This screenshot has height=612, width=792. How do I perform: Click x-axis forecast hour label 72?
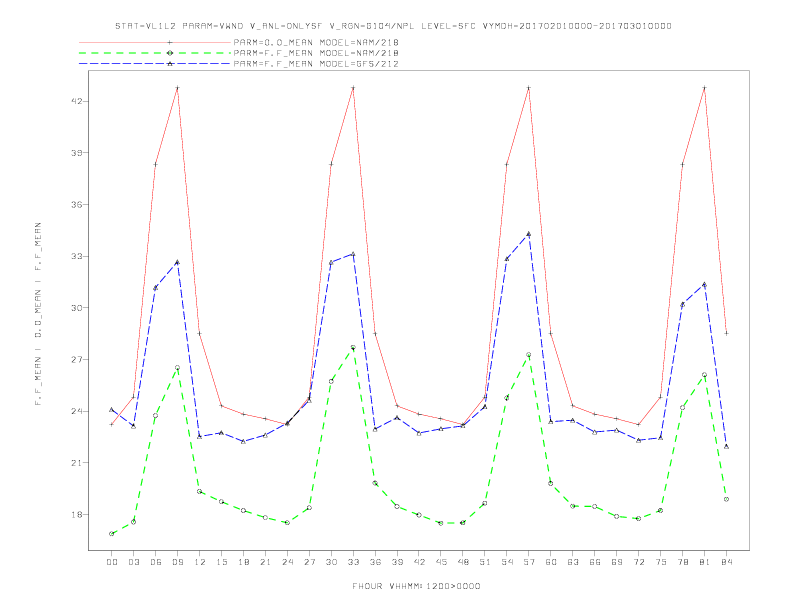coord(638,562)
